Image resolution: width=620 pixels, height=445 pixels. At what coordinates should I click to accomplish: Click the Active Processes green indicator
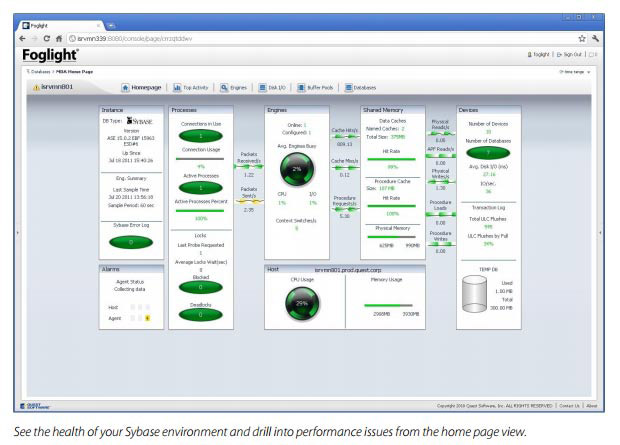pos(201,188)
